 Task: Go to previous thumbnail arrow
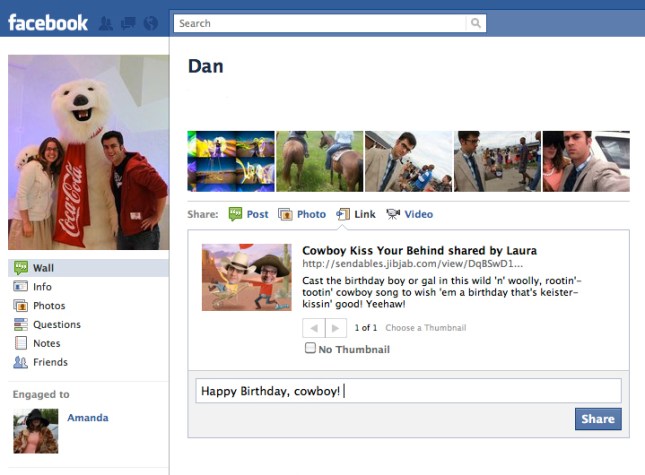(x=313, y=328)
